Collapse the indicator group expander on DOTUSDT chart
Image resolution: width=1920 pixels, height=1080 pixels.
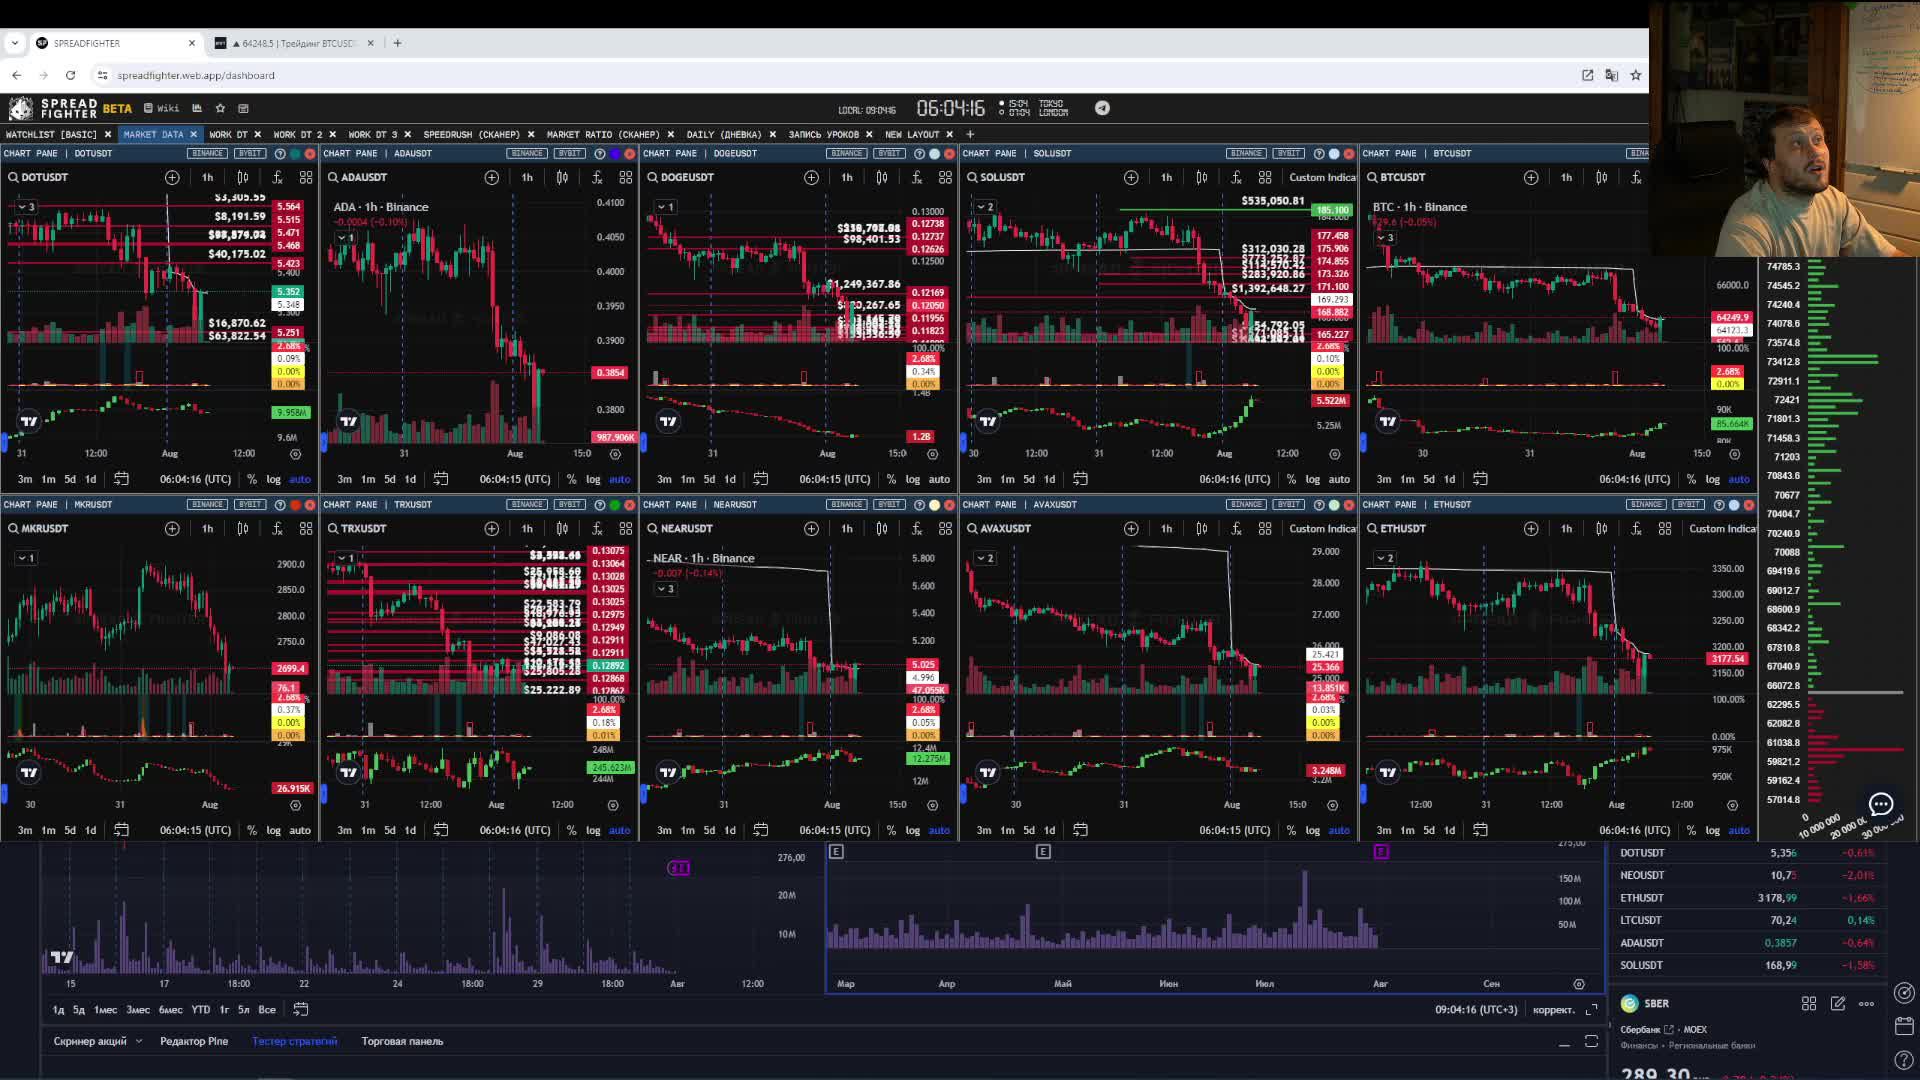click(x=20, y=206)
